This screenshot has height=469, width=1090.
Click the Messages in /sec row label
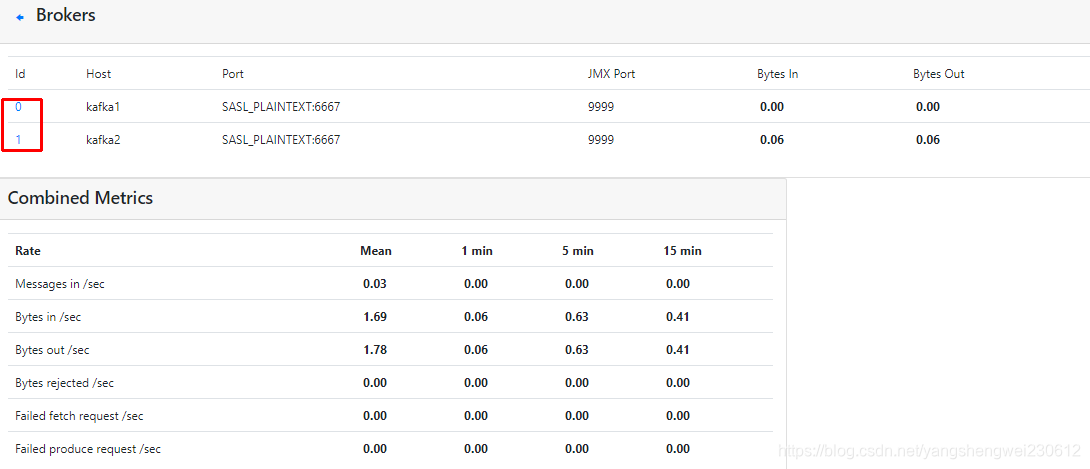tap(60, 284)
